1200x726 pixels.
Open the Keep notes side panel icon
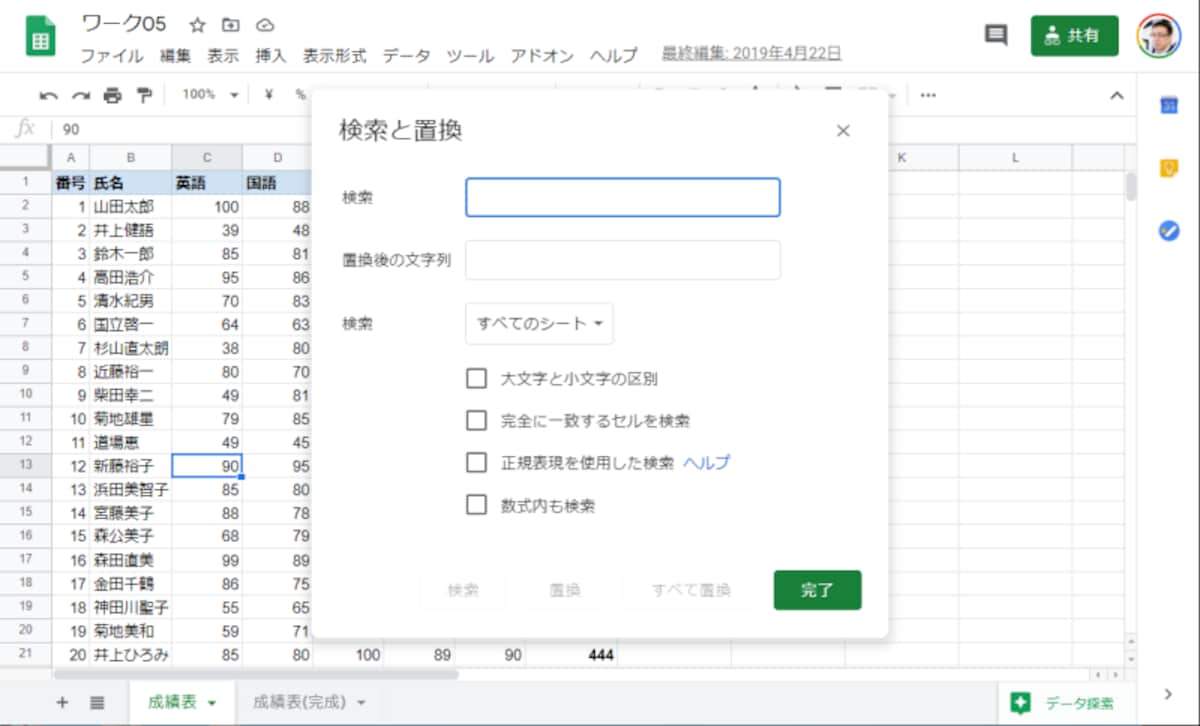pyautogui.click(x=1169, y=168)
